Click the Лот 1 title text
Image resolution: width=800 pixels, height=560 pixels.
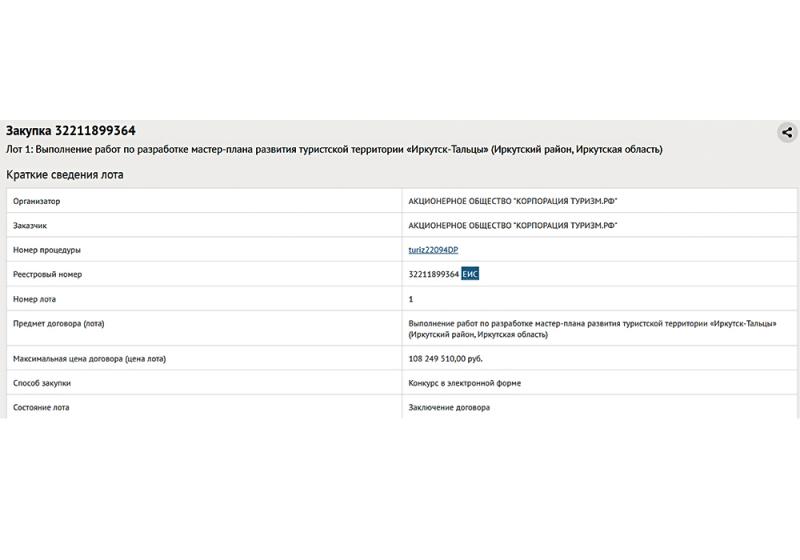(x=334, y=150)
